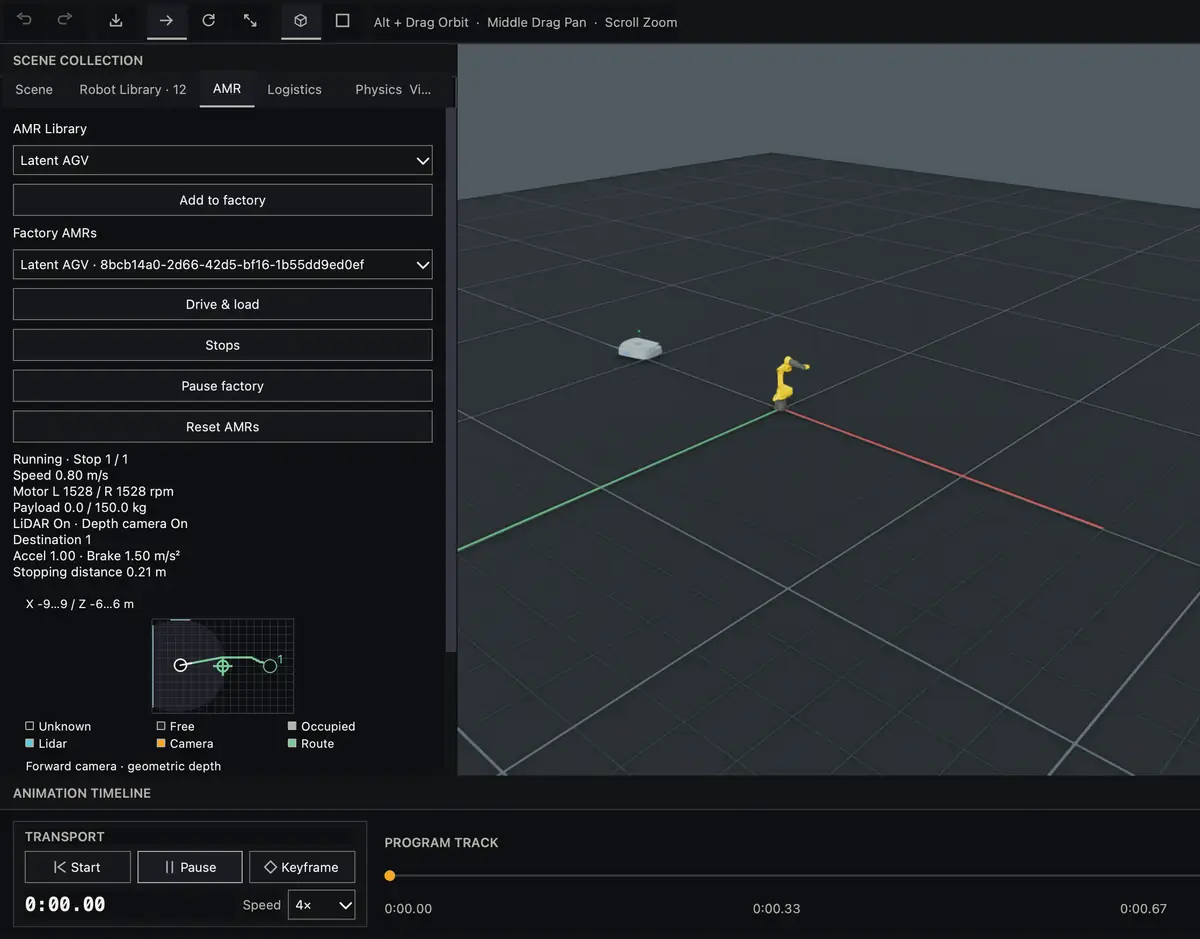
Task: Click the white start circle on the minimap
Action: 181,664
